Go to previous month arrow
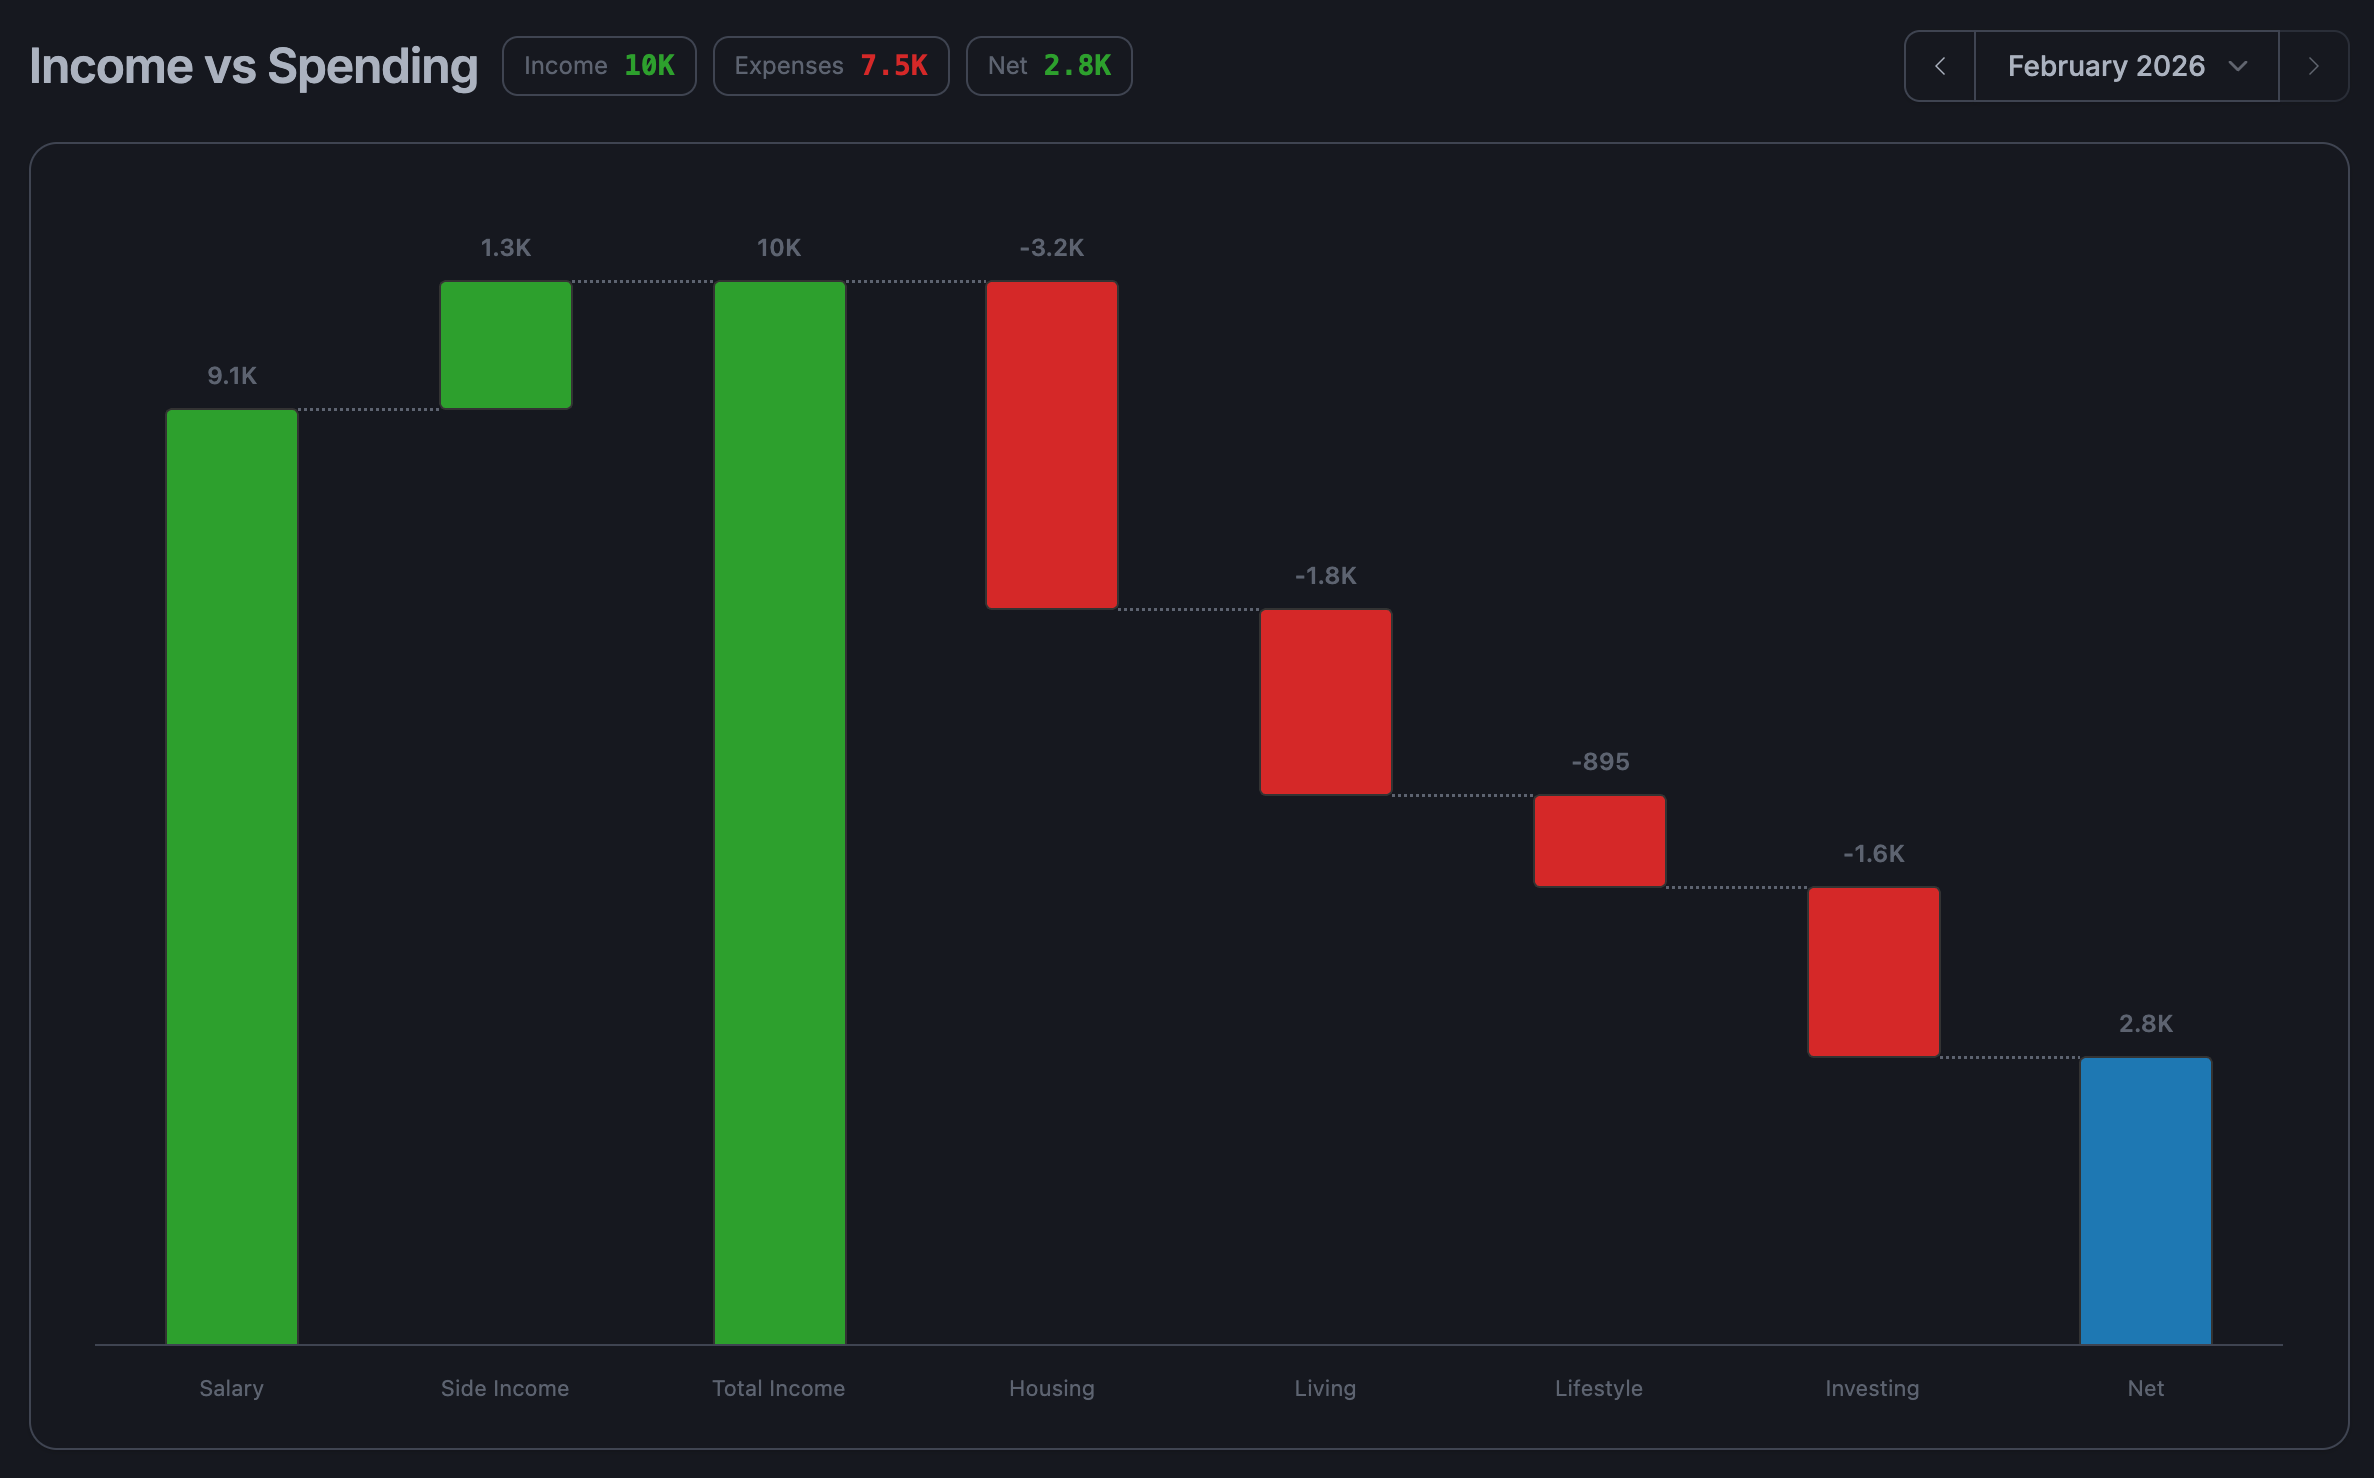 (x=1939, y=66)
